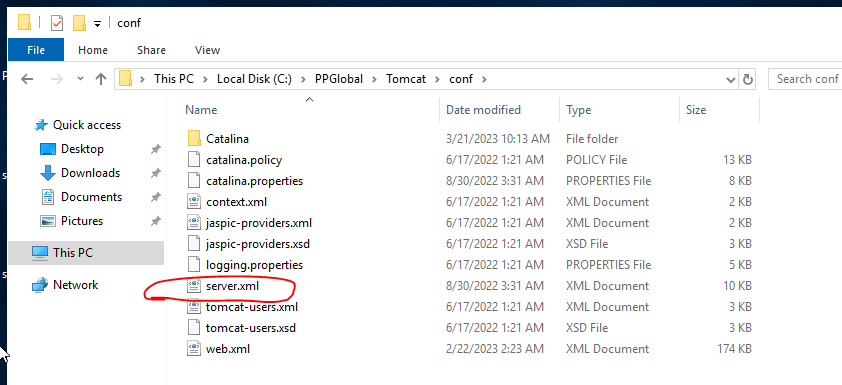Viewport: 842px width, 385px height.
Task: Select Network in navigation pane
Action: click(75, 285)
